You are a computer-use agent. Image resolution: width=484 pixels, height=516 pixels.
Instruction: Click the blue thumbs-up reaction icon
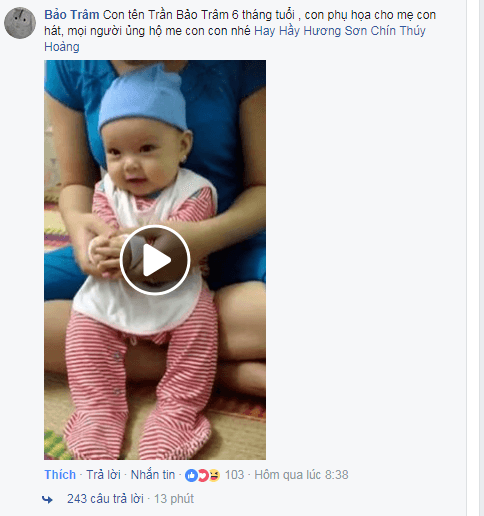point(191,475)
